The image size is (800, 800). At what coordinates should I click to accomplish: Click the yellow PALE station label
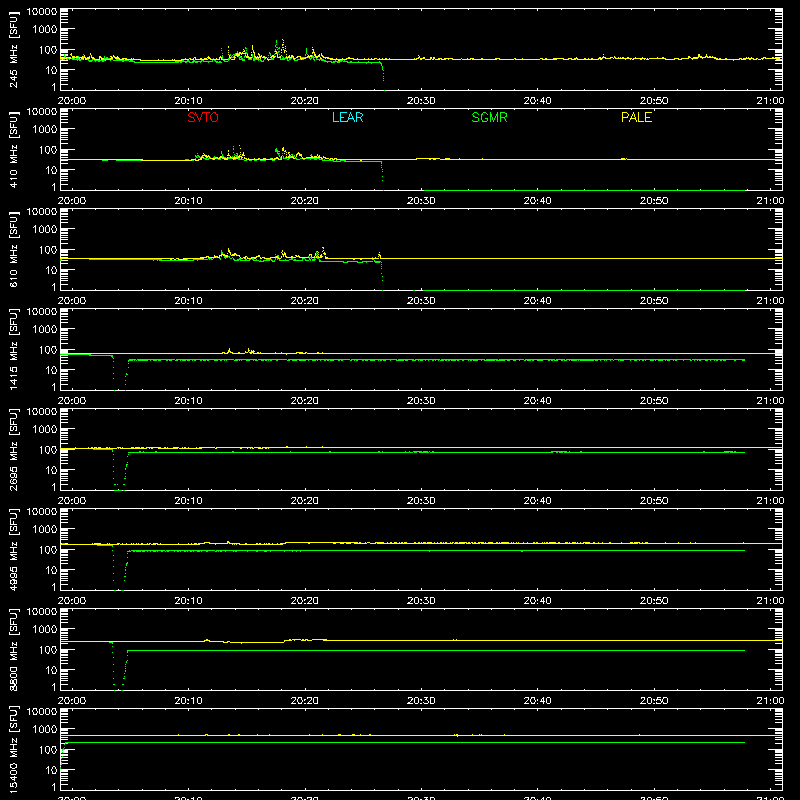click(x=636, y=117)
